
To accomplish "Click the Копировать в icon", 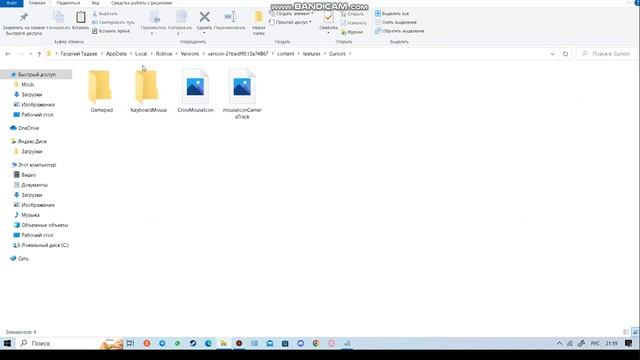I will tap(180, 23).
